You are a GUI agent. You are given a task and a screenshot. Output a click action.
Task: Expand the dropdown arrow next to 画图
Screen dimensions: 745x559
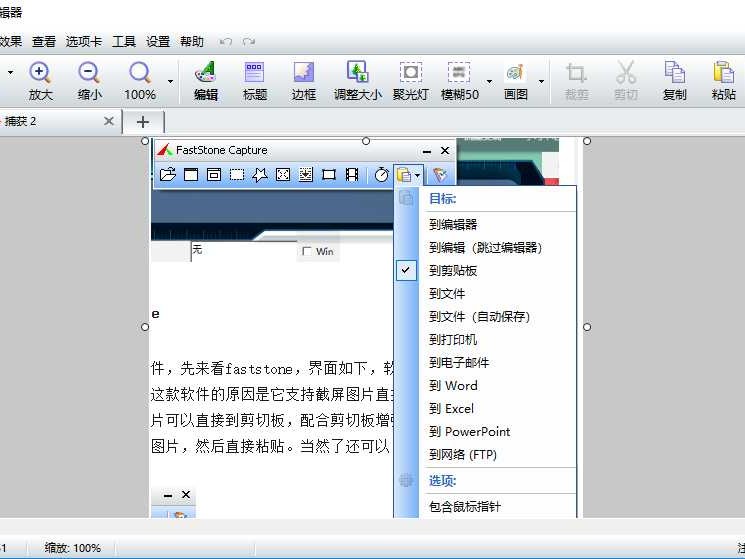(x=542, y=81)
